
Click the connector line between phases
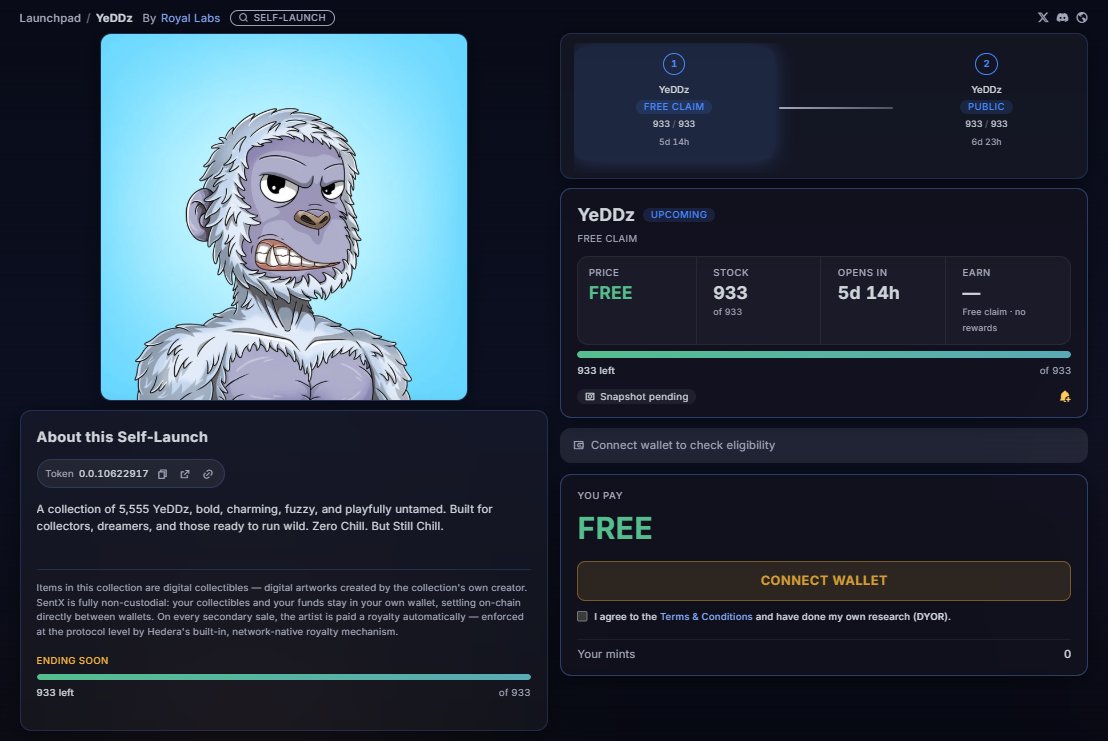(836, 108)
